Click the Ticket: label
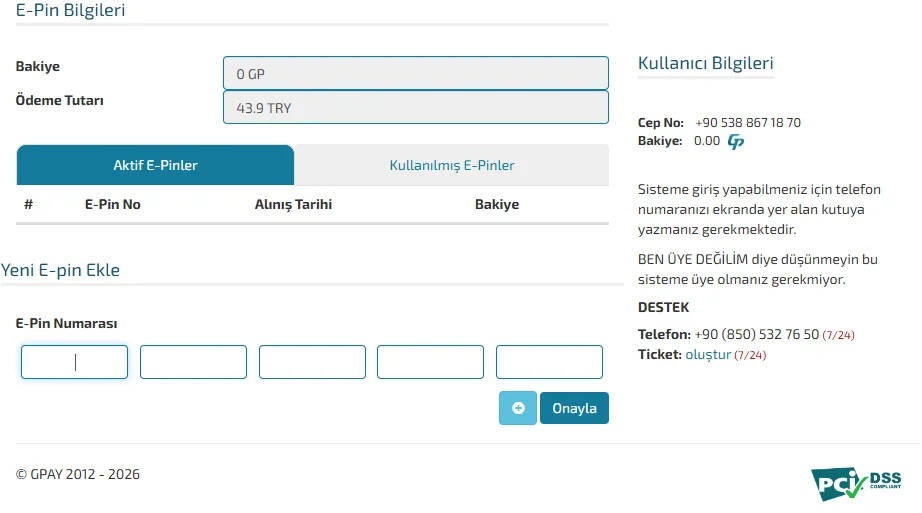The height and width of the screenshot is (513, 922). coord(660,354)
